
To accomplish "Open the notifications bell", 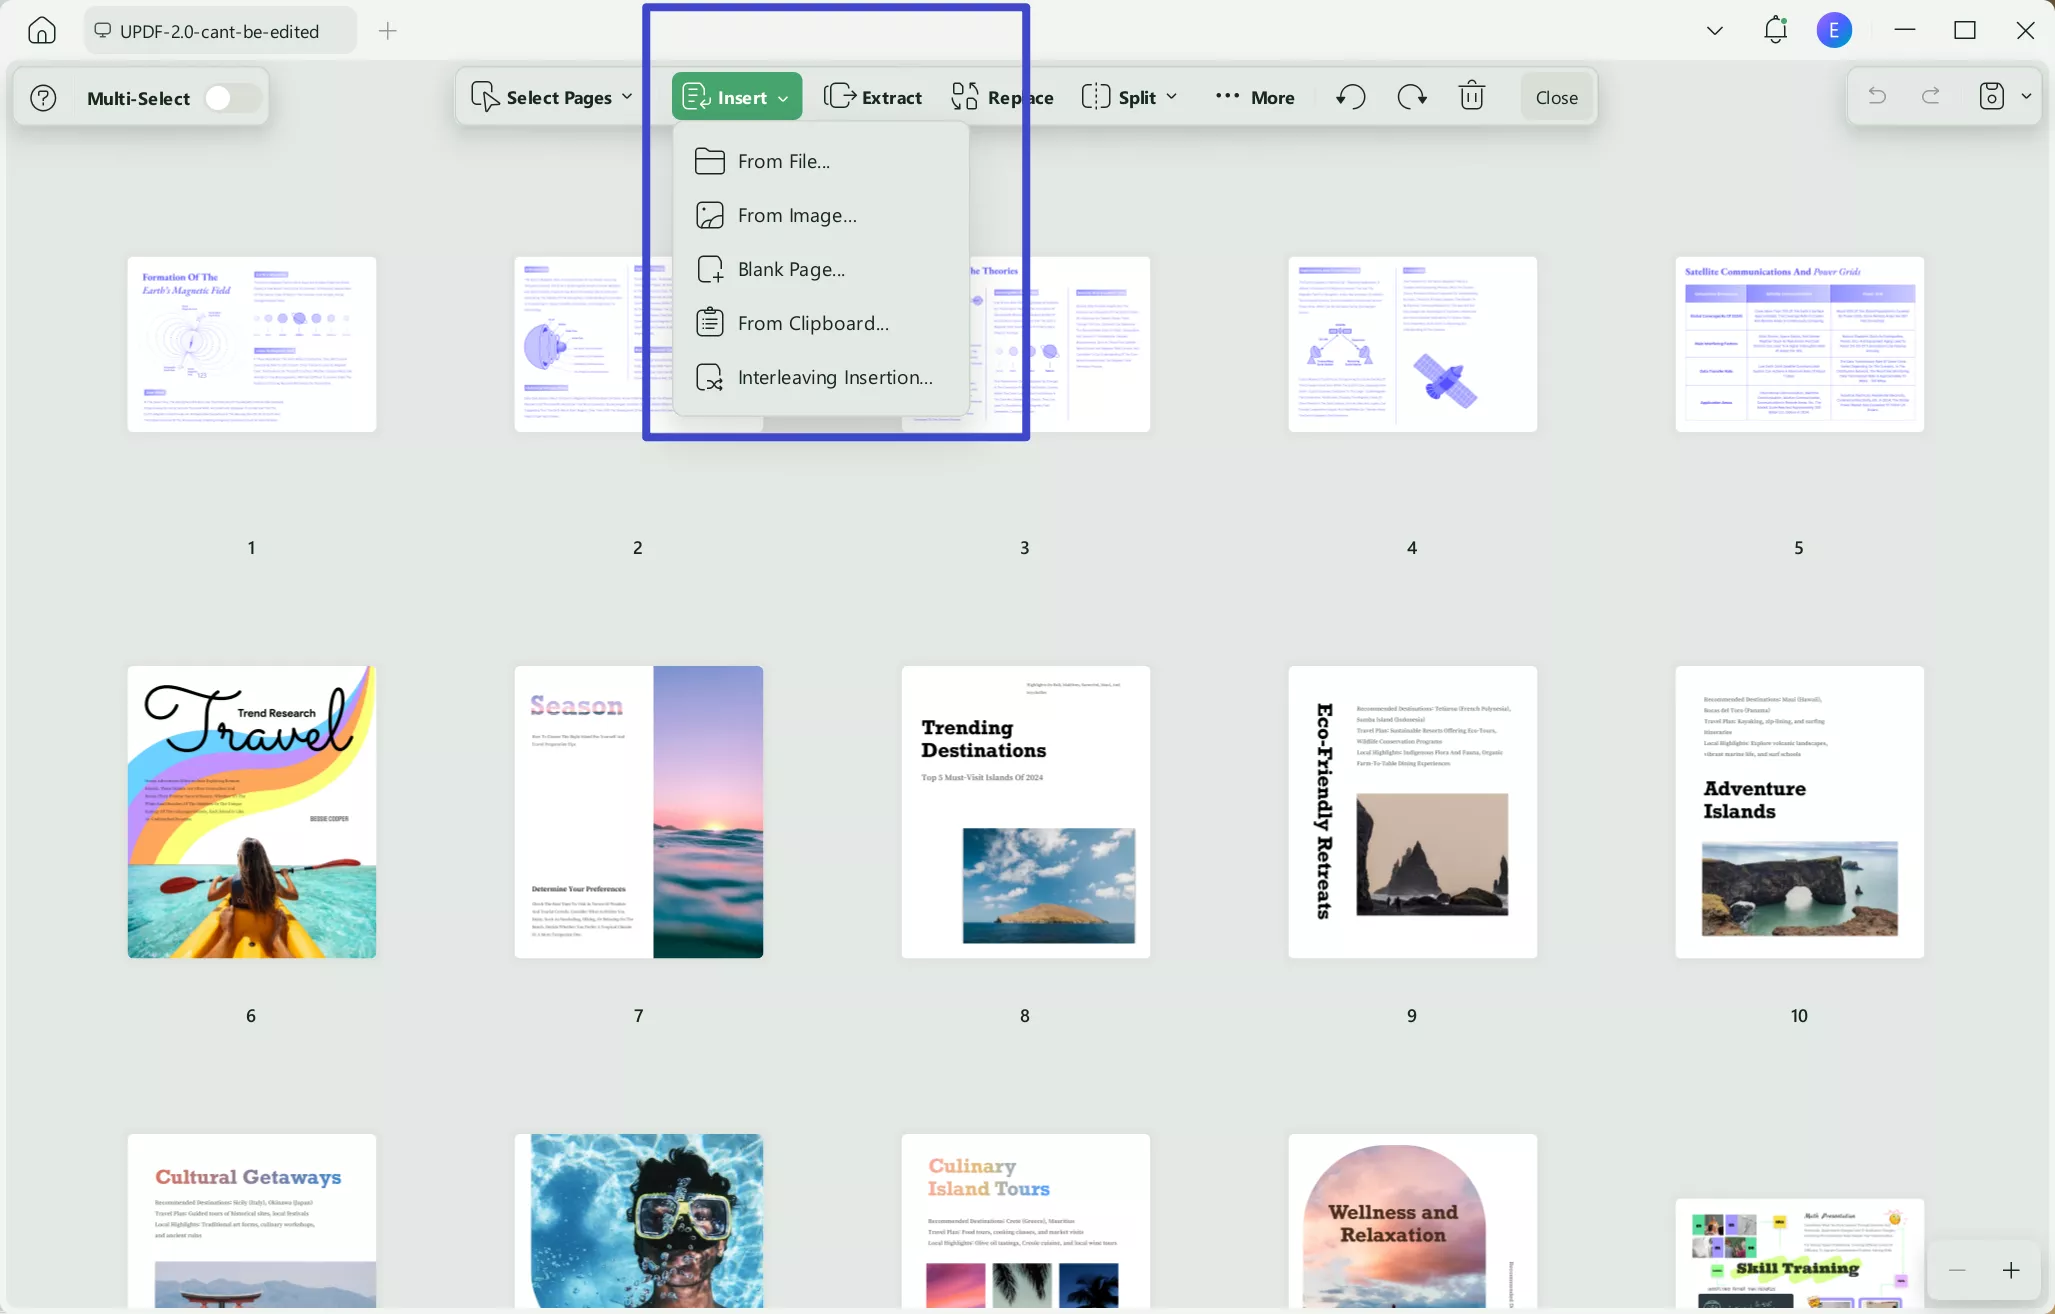I will coord(1775,30).
